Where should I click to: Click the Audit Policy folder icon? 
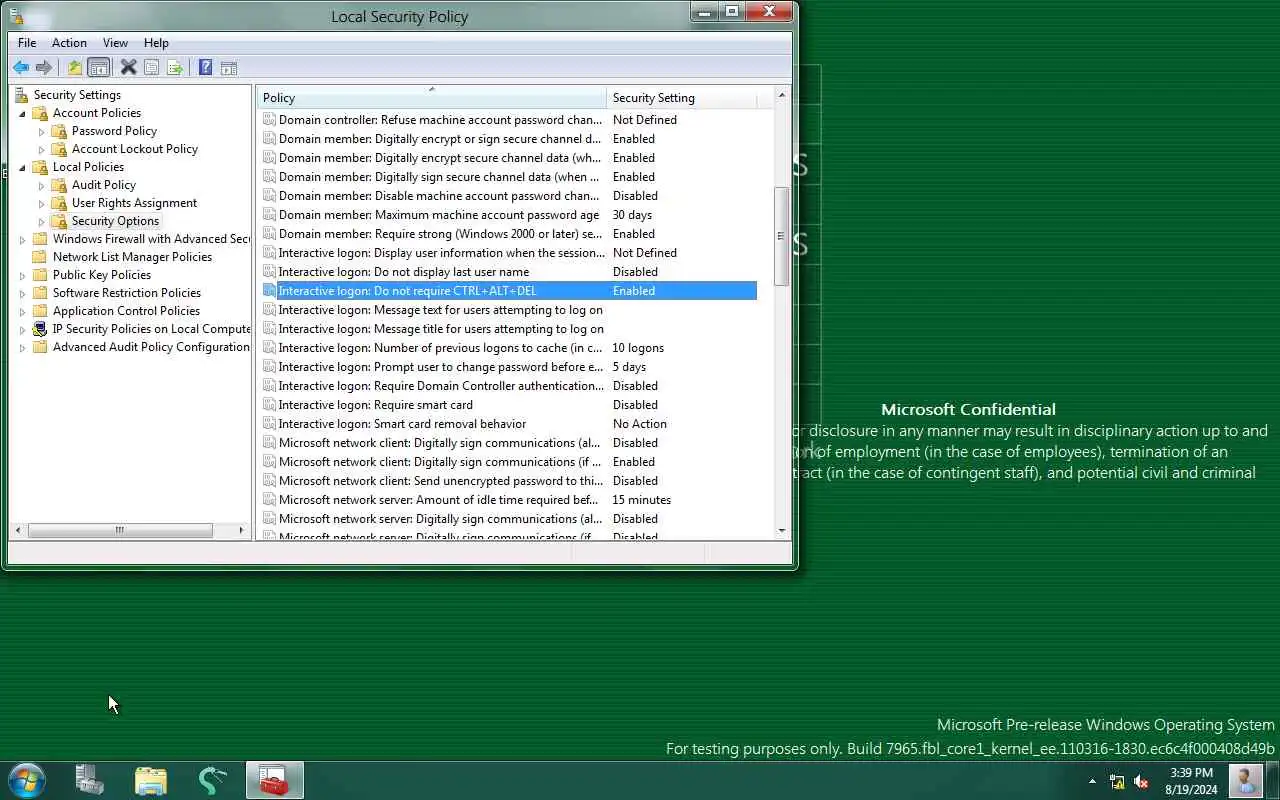[60, 185]
